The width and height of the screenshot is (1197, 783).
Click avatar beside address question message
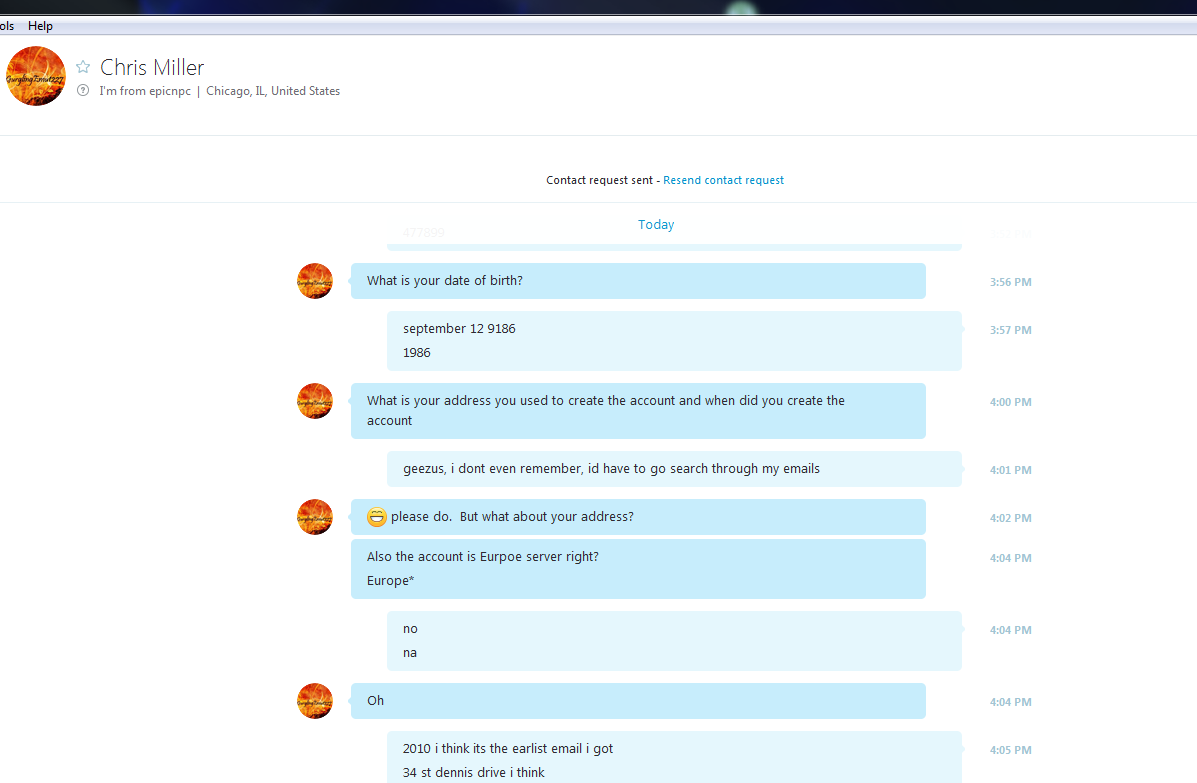point(315,401)
